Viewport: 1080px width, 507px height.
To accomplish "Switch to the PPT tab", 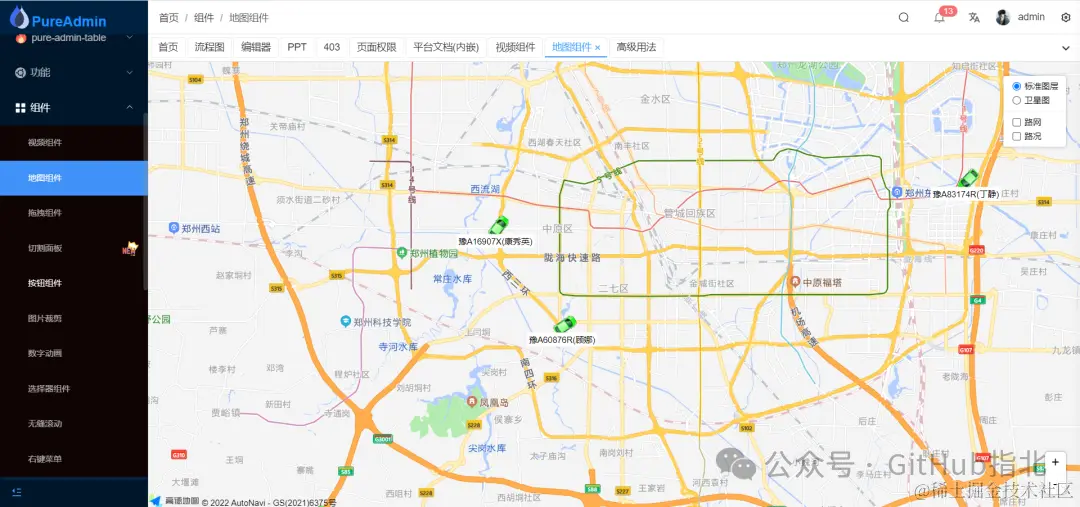I will [x=297, y=47].
